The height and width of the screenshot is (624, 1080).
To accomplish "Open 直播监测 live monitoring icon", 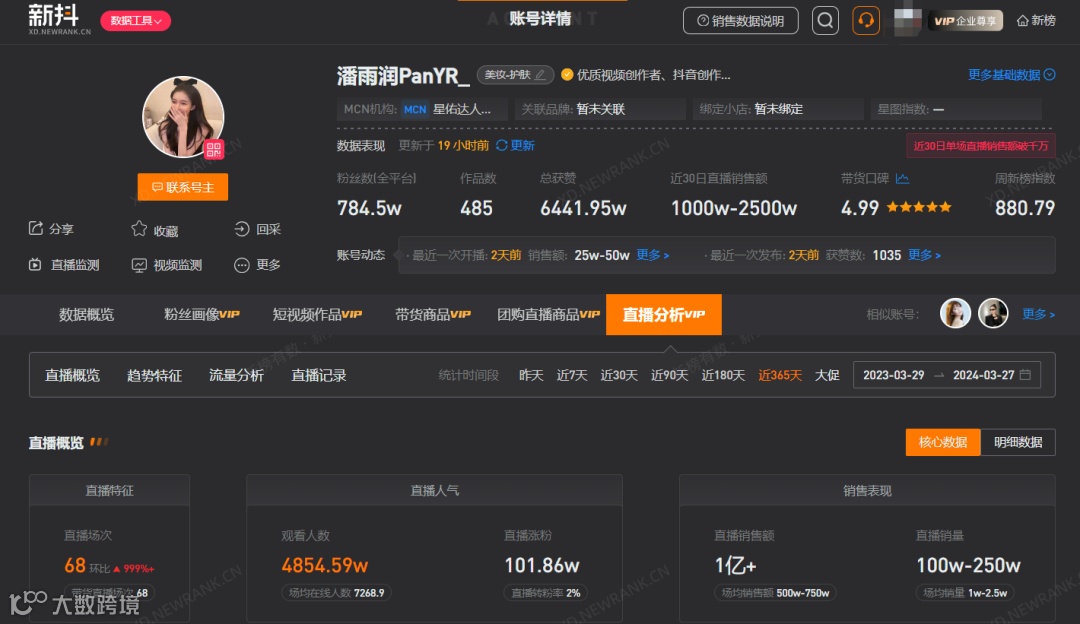I will (35, 264).
